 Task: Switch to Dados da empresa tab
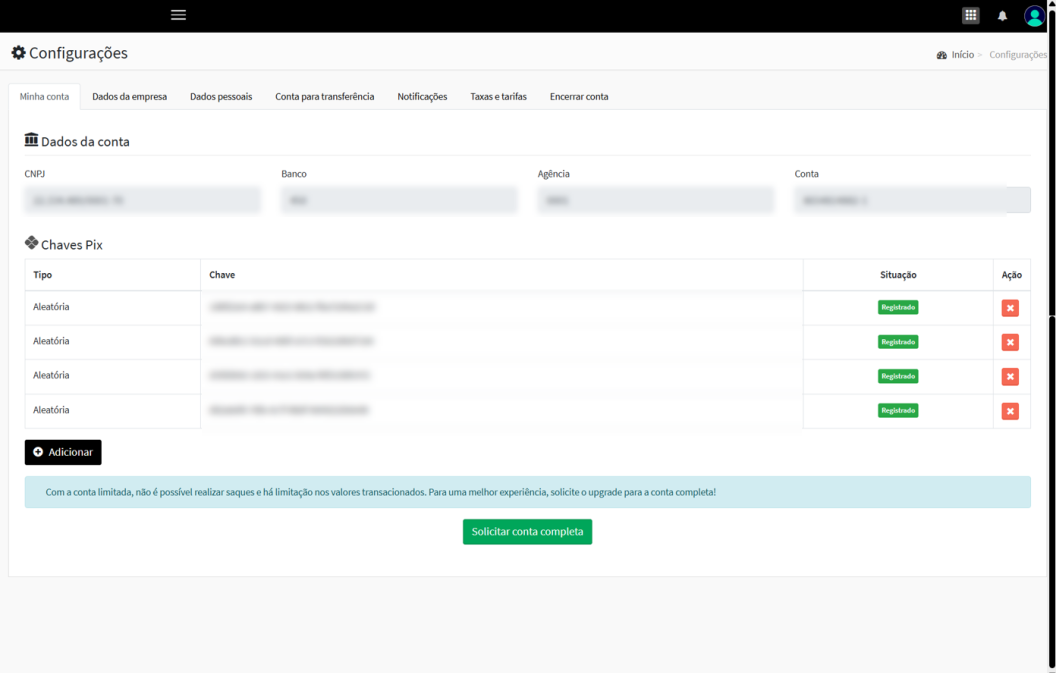tap(129, 97)
